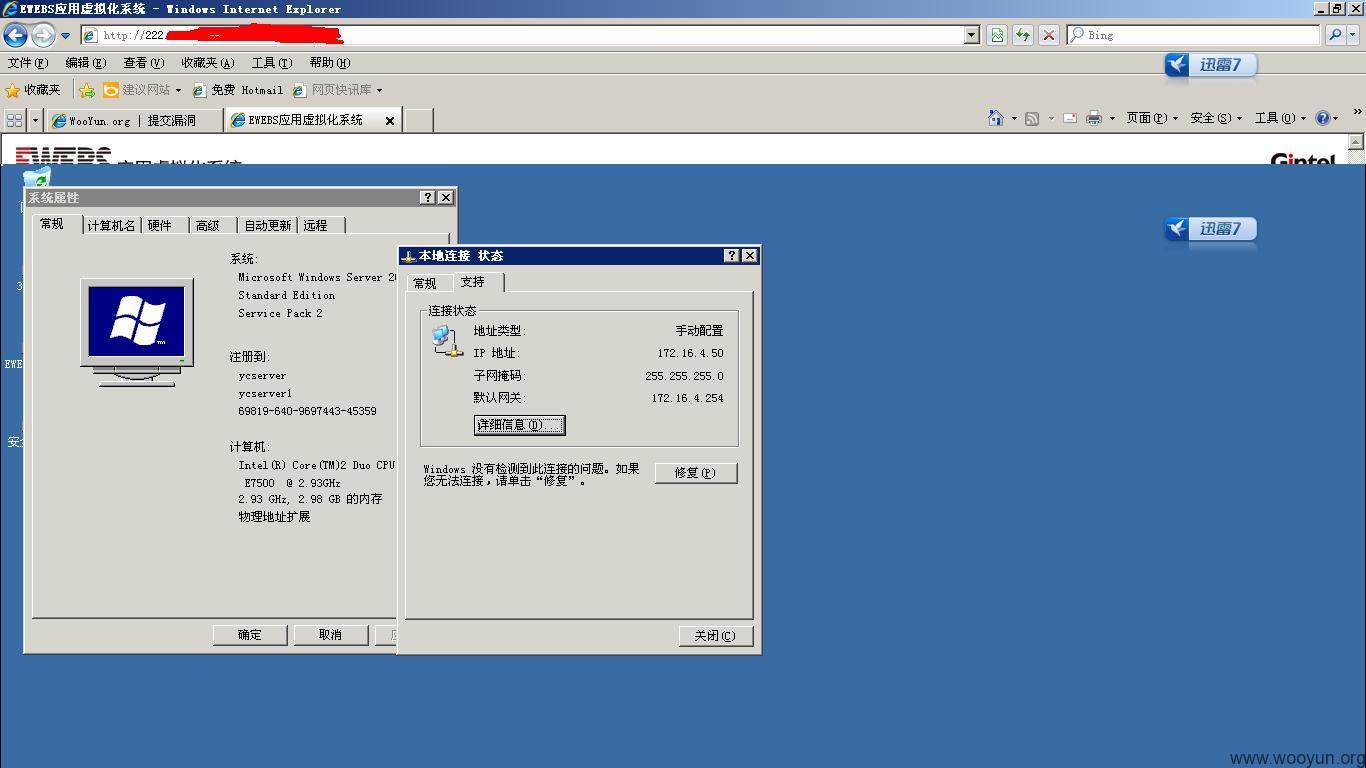Open the 查看(V) menu
The width and height of the screenshot is (1366, 768).
(144, 63)
